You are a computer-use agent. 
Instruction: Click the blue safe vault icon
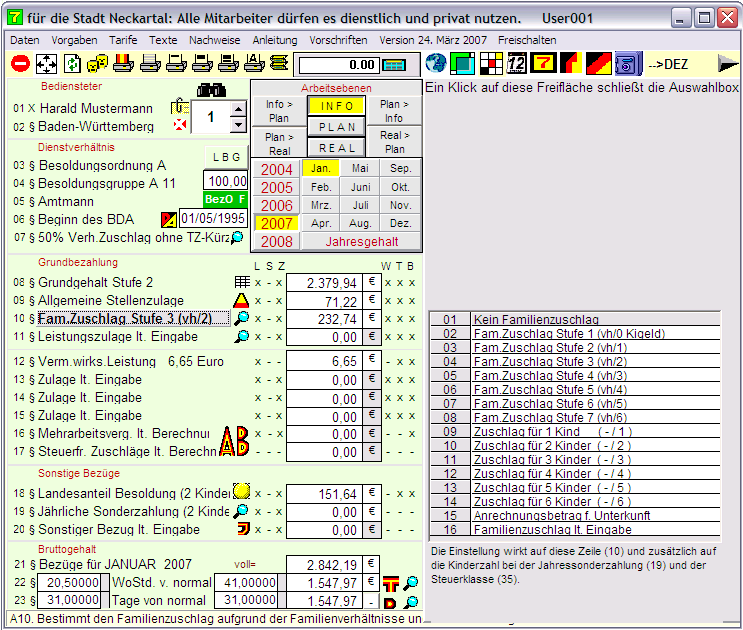[628, 63]
